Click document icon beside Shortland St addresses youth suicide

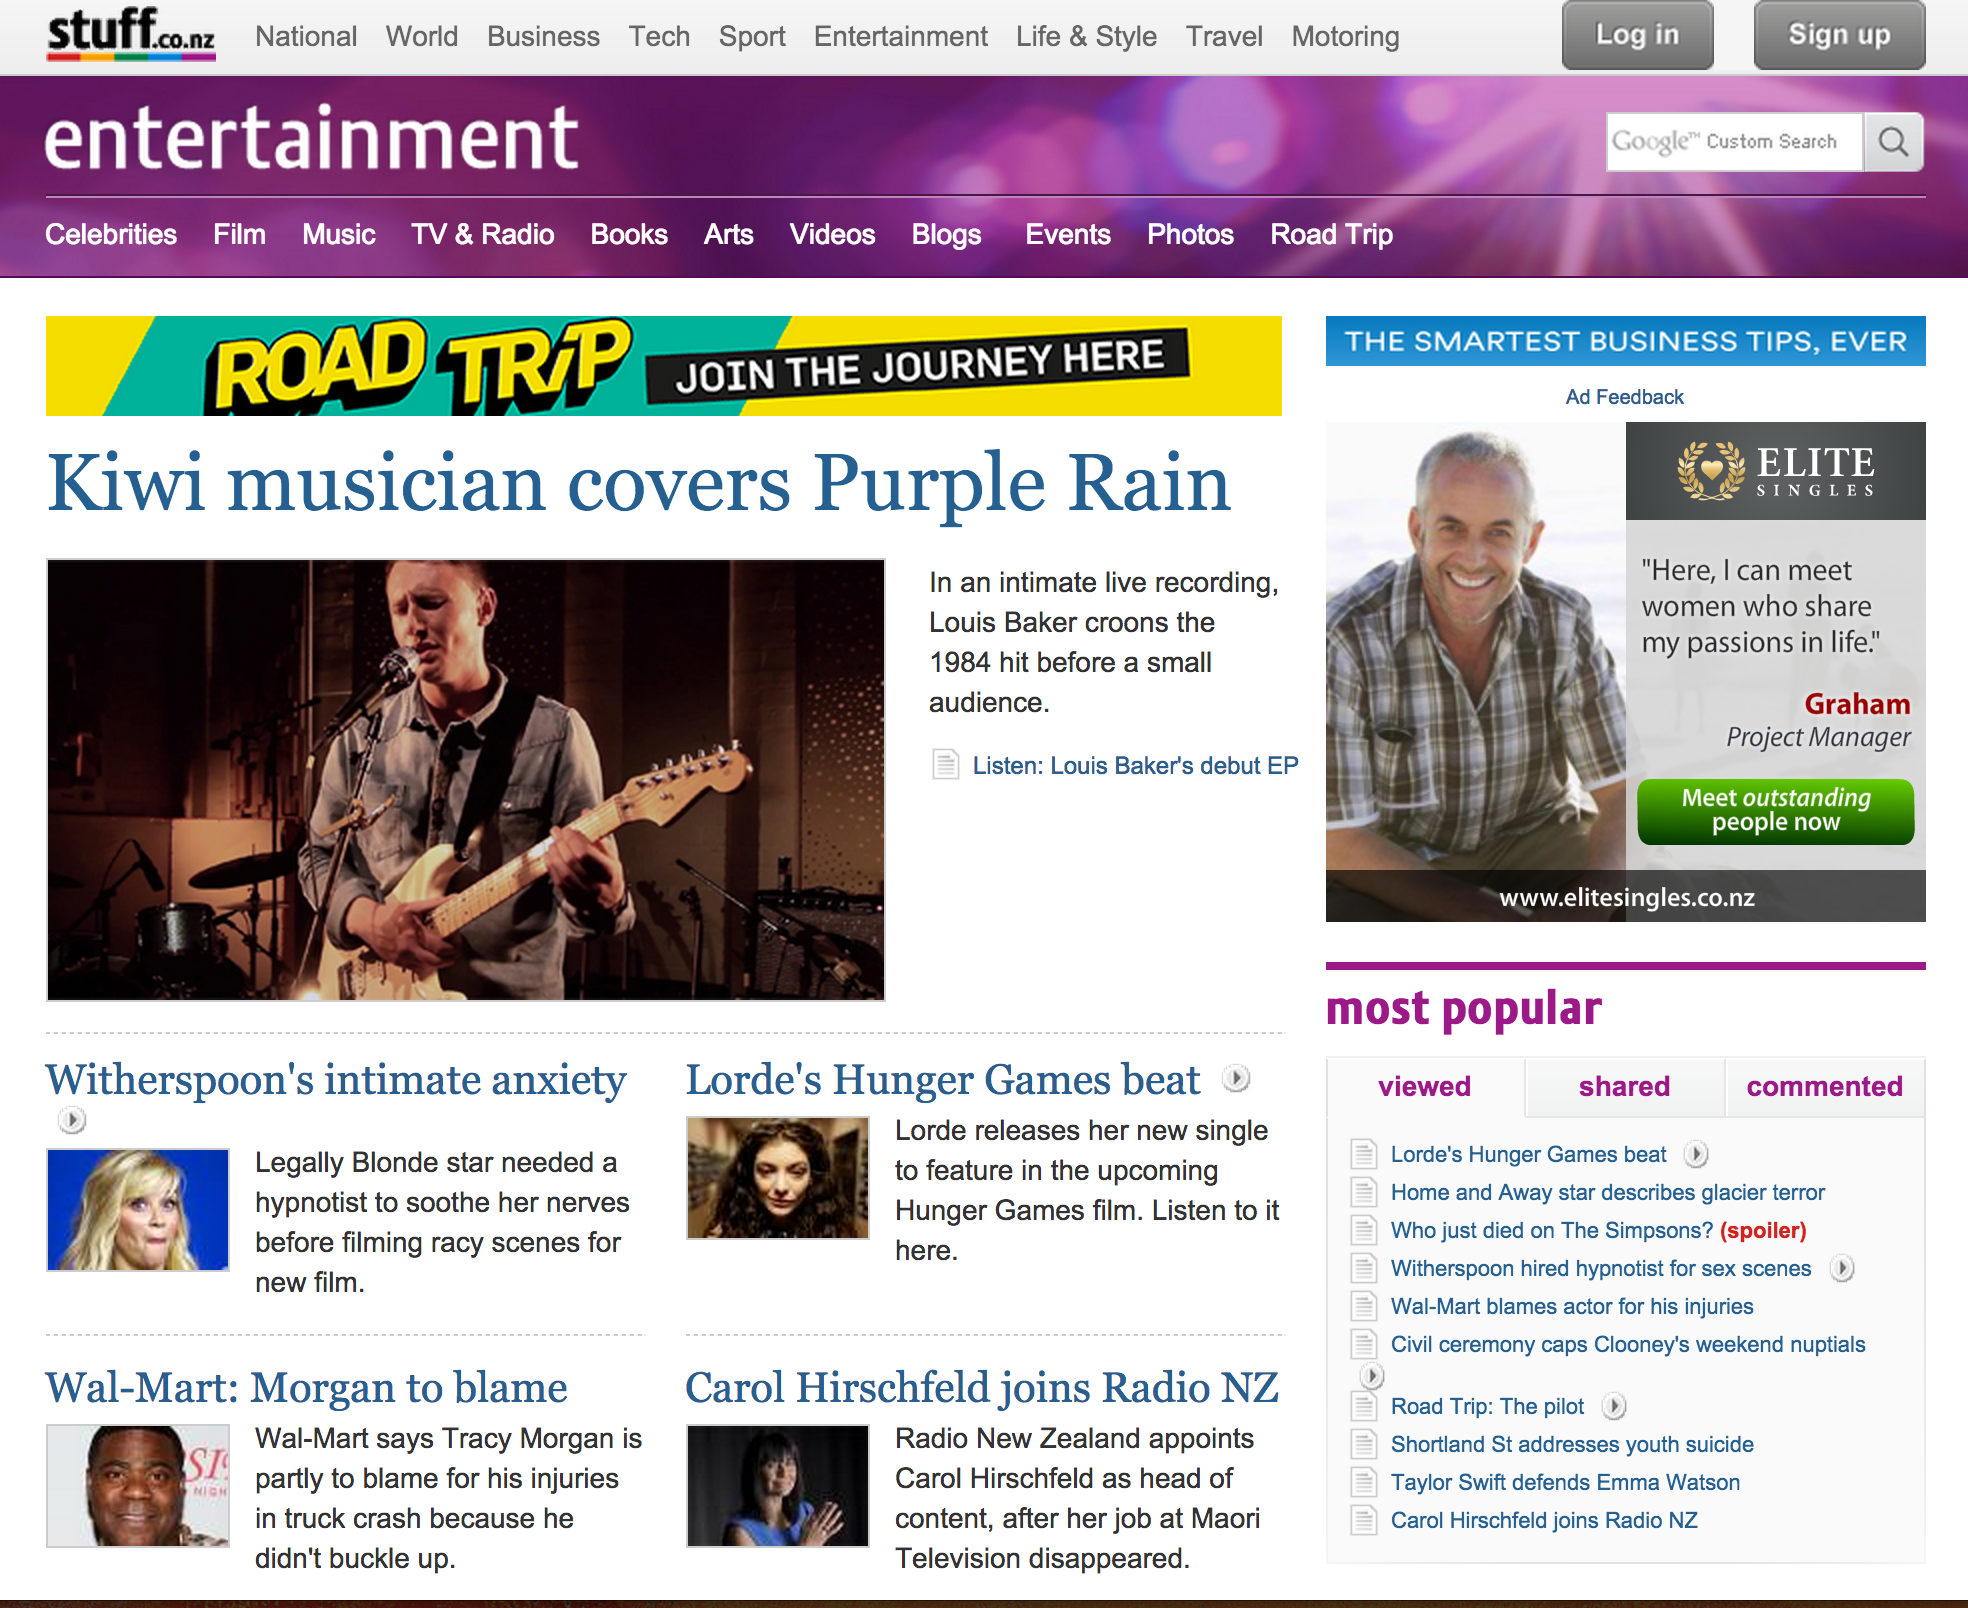[1363, 1444]
